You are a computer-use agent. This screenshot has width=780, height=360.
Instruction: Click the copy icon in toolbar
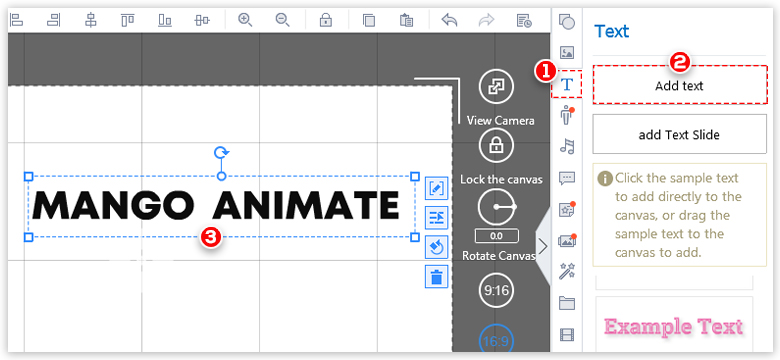click(x=369, y=20)
